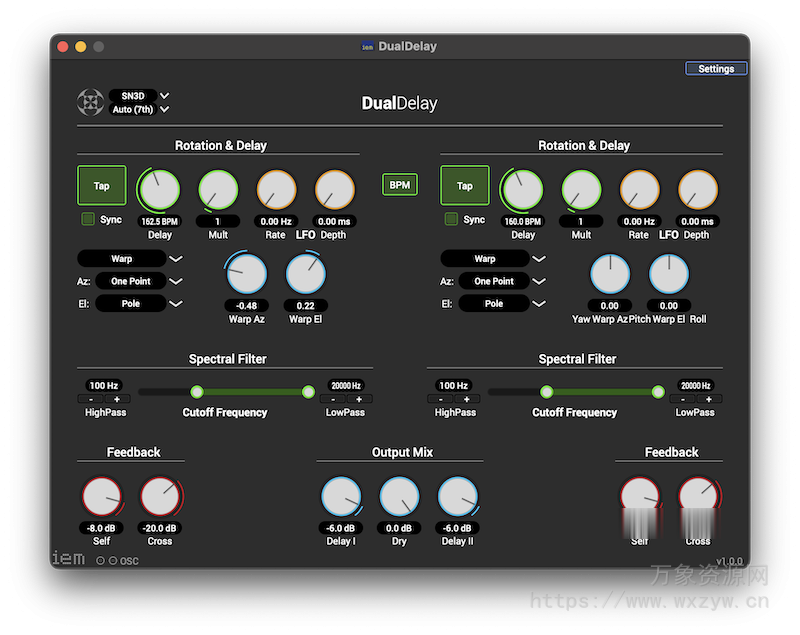Image resolution: width=800 pixels, height=635 pixels.
Task: Enable Sync in the right Rotation & Delay section
Action: pos(449,219)
